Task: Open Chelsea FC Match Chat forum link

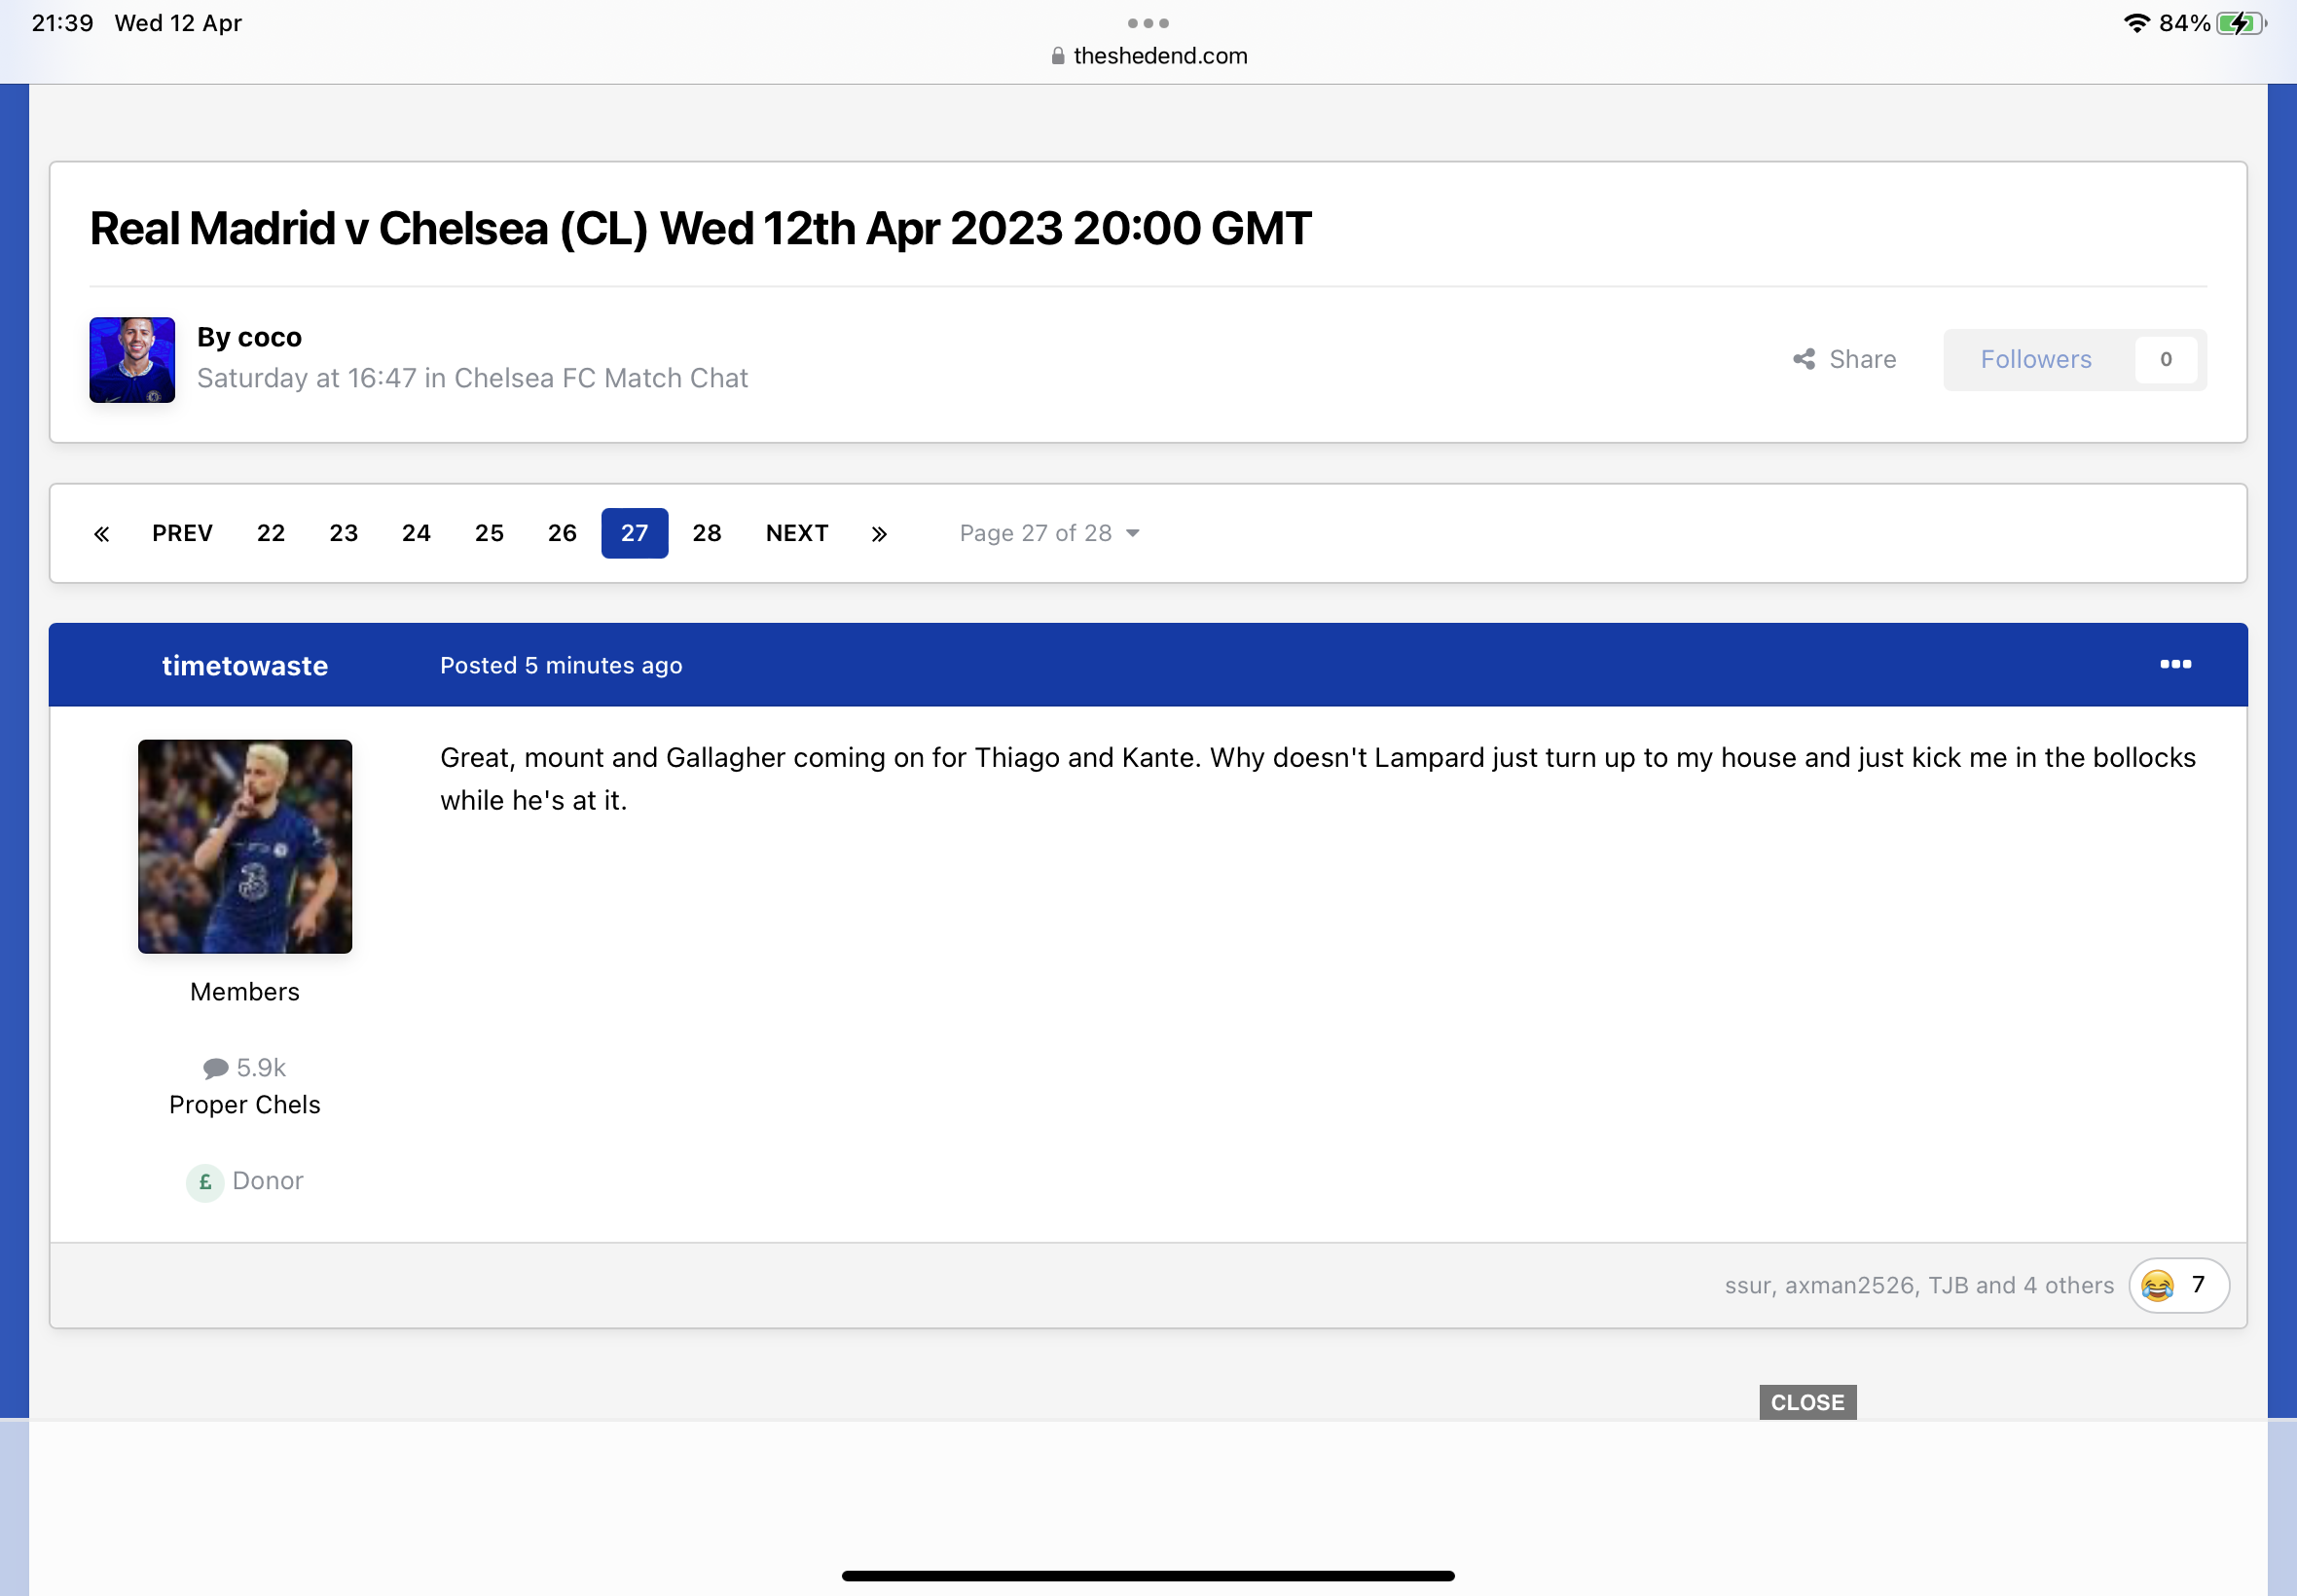Action: coord(601,378)
